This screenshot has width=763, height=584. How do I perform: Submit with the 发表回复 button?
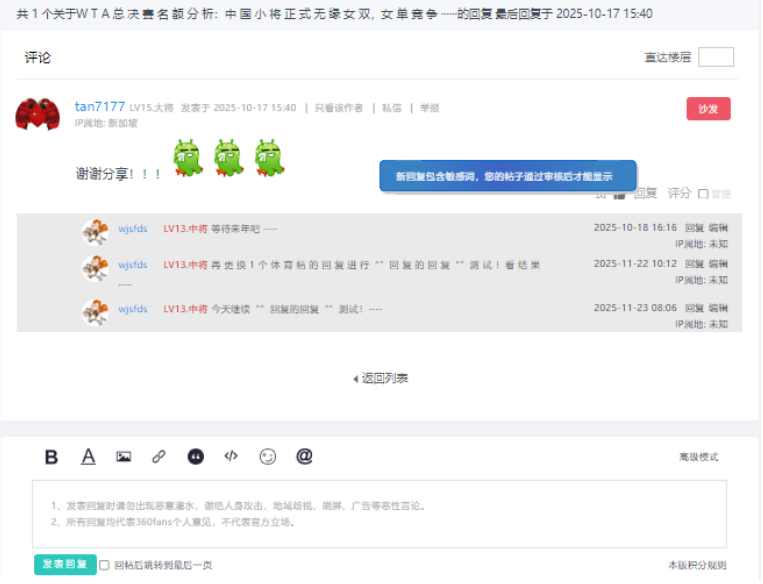coord(65,565)
